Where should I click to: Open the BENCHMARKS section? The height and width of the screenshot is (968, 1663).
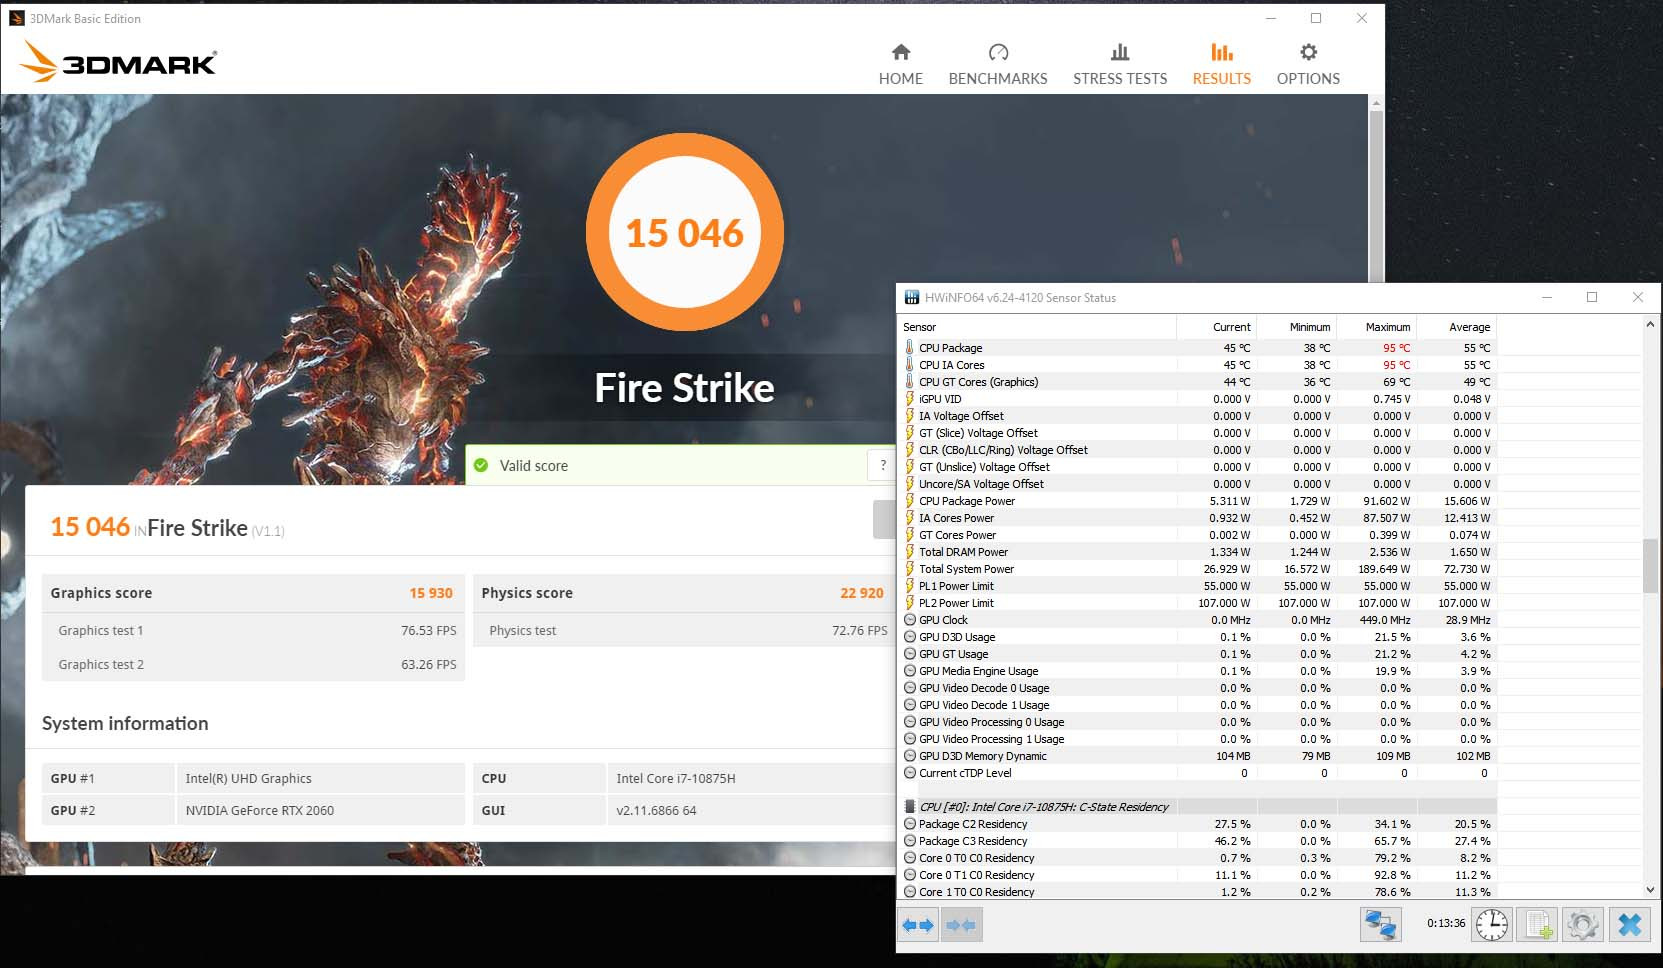[998, 64]
